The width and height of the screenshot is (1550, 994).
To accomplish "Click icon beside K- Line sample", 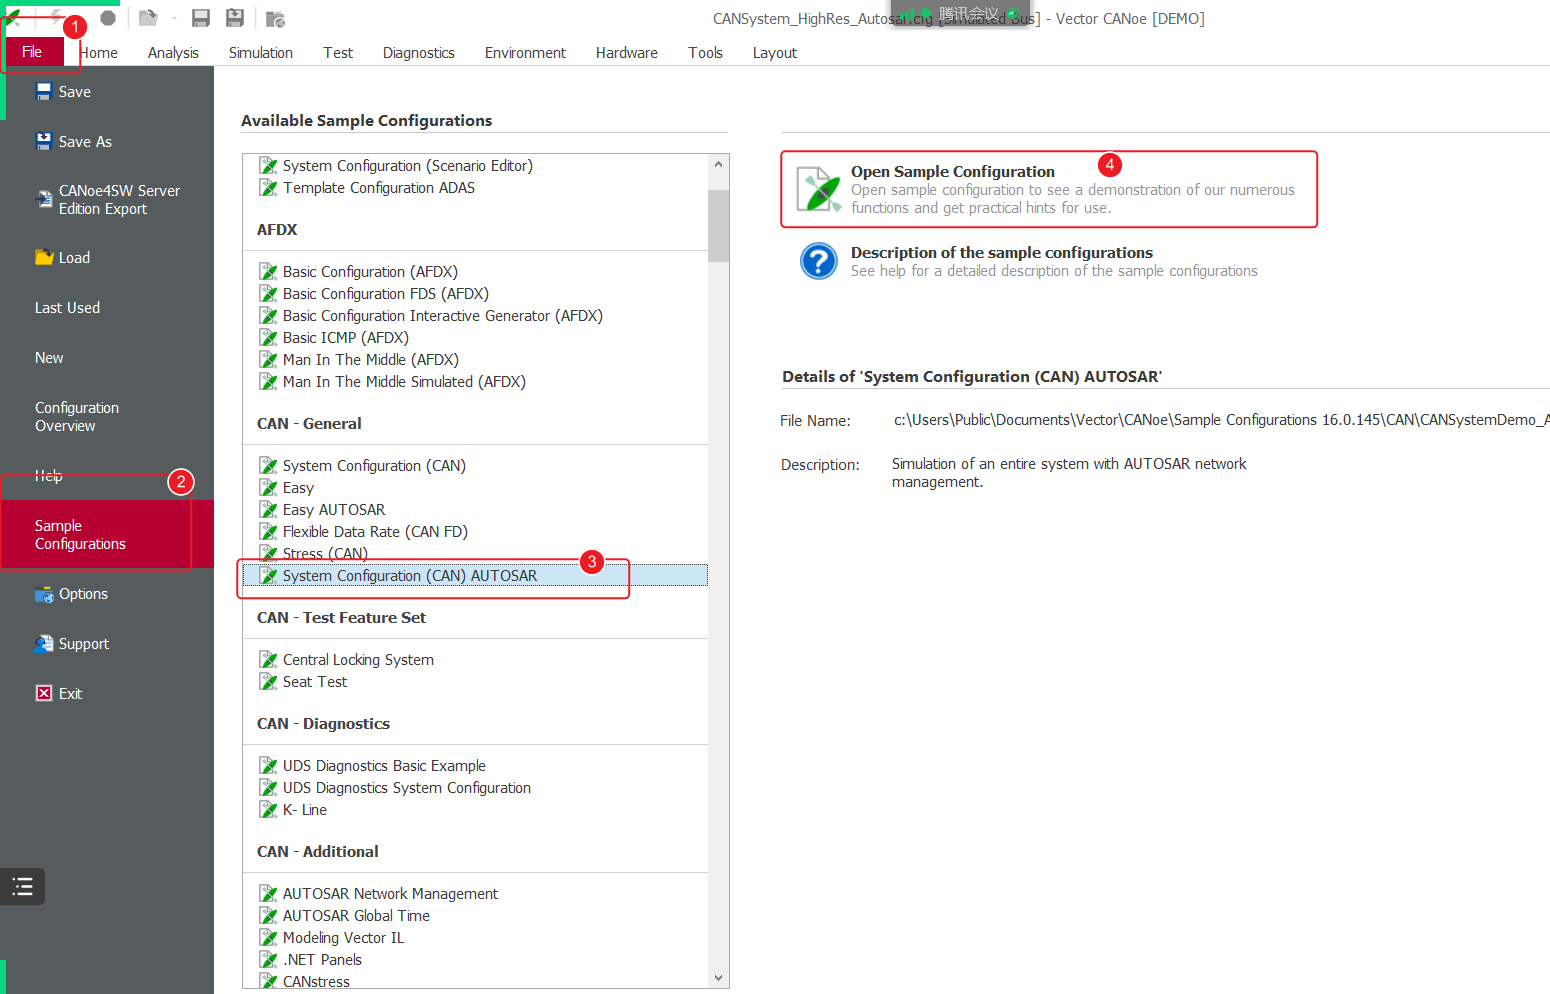I will click(268, 810).
